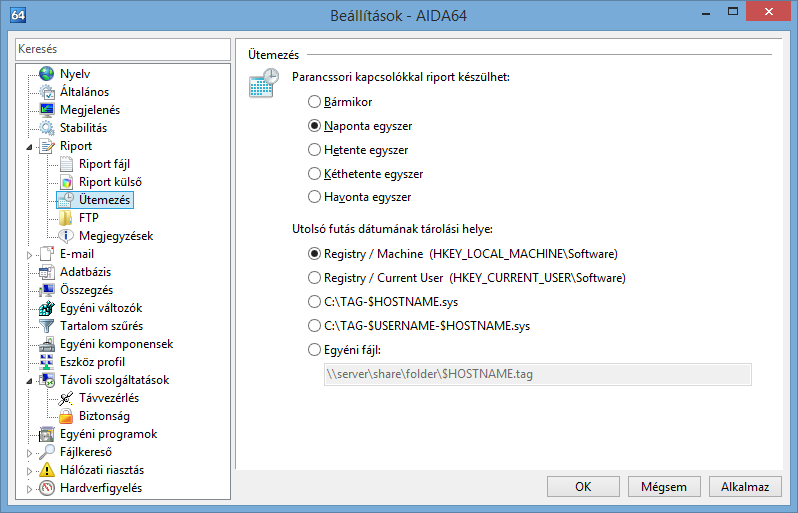This screenshot has height=513, width=798.
Task: Click the Nyelv globe icon
Action: point(47,73)
